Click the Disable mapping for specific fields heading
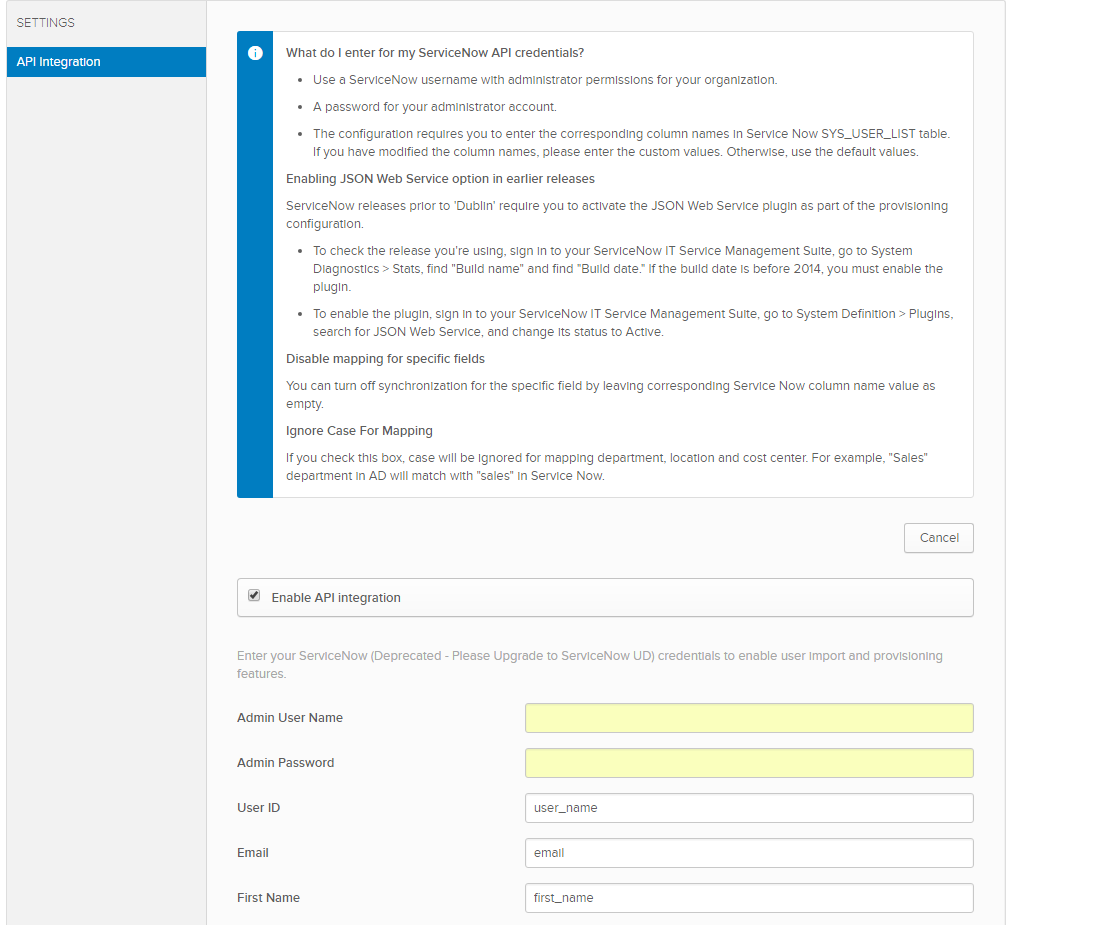 [x=385, y=359]
